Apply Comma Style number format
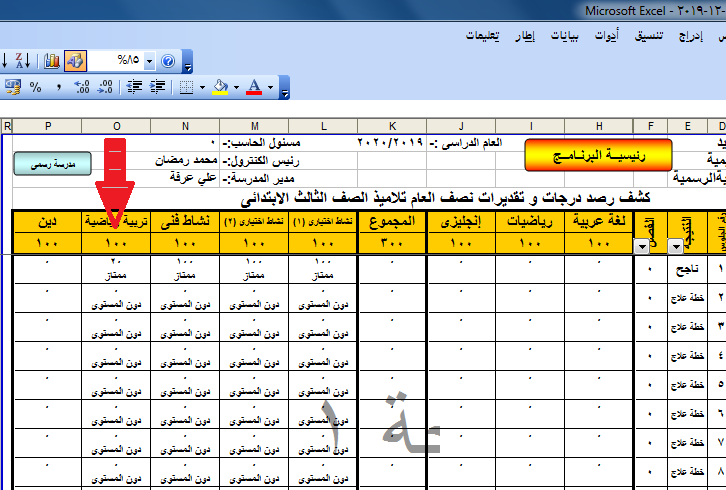 tap(59, 88)
